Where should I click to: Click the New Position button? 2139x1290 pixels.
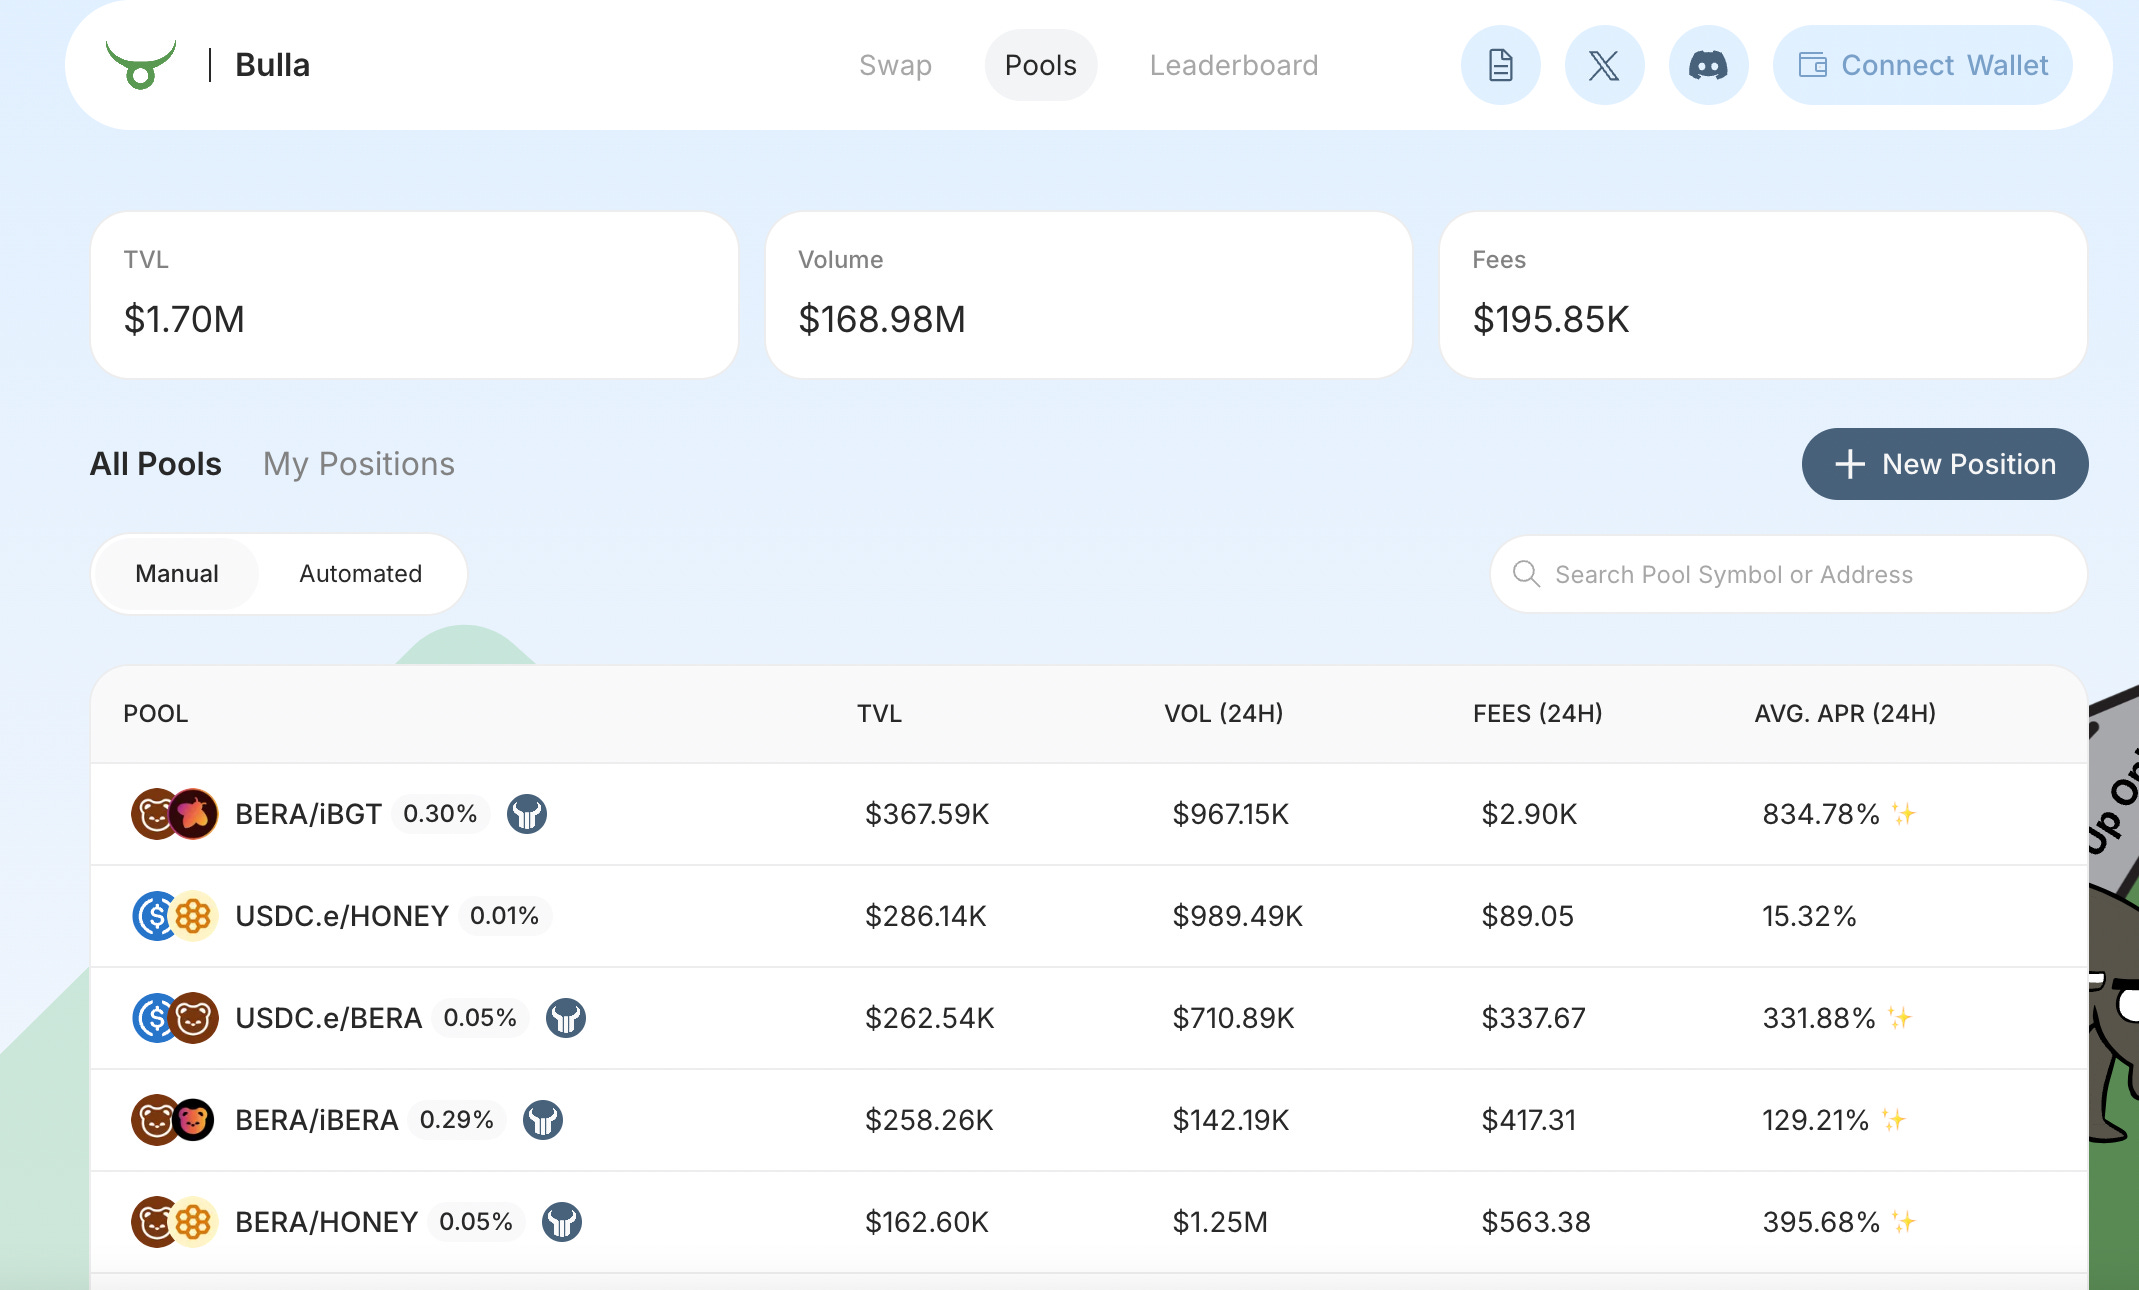click(x=1944, y=464)
